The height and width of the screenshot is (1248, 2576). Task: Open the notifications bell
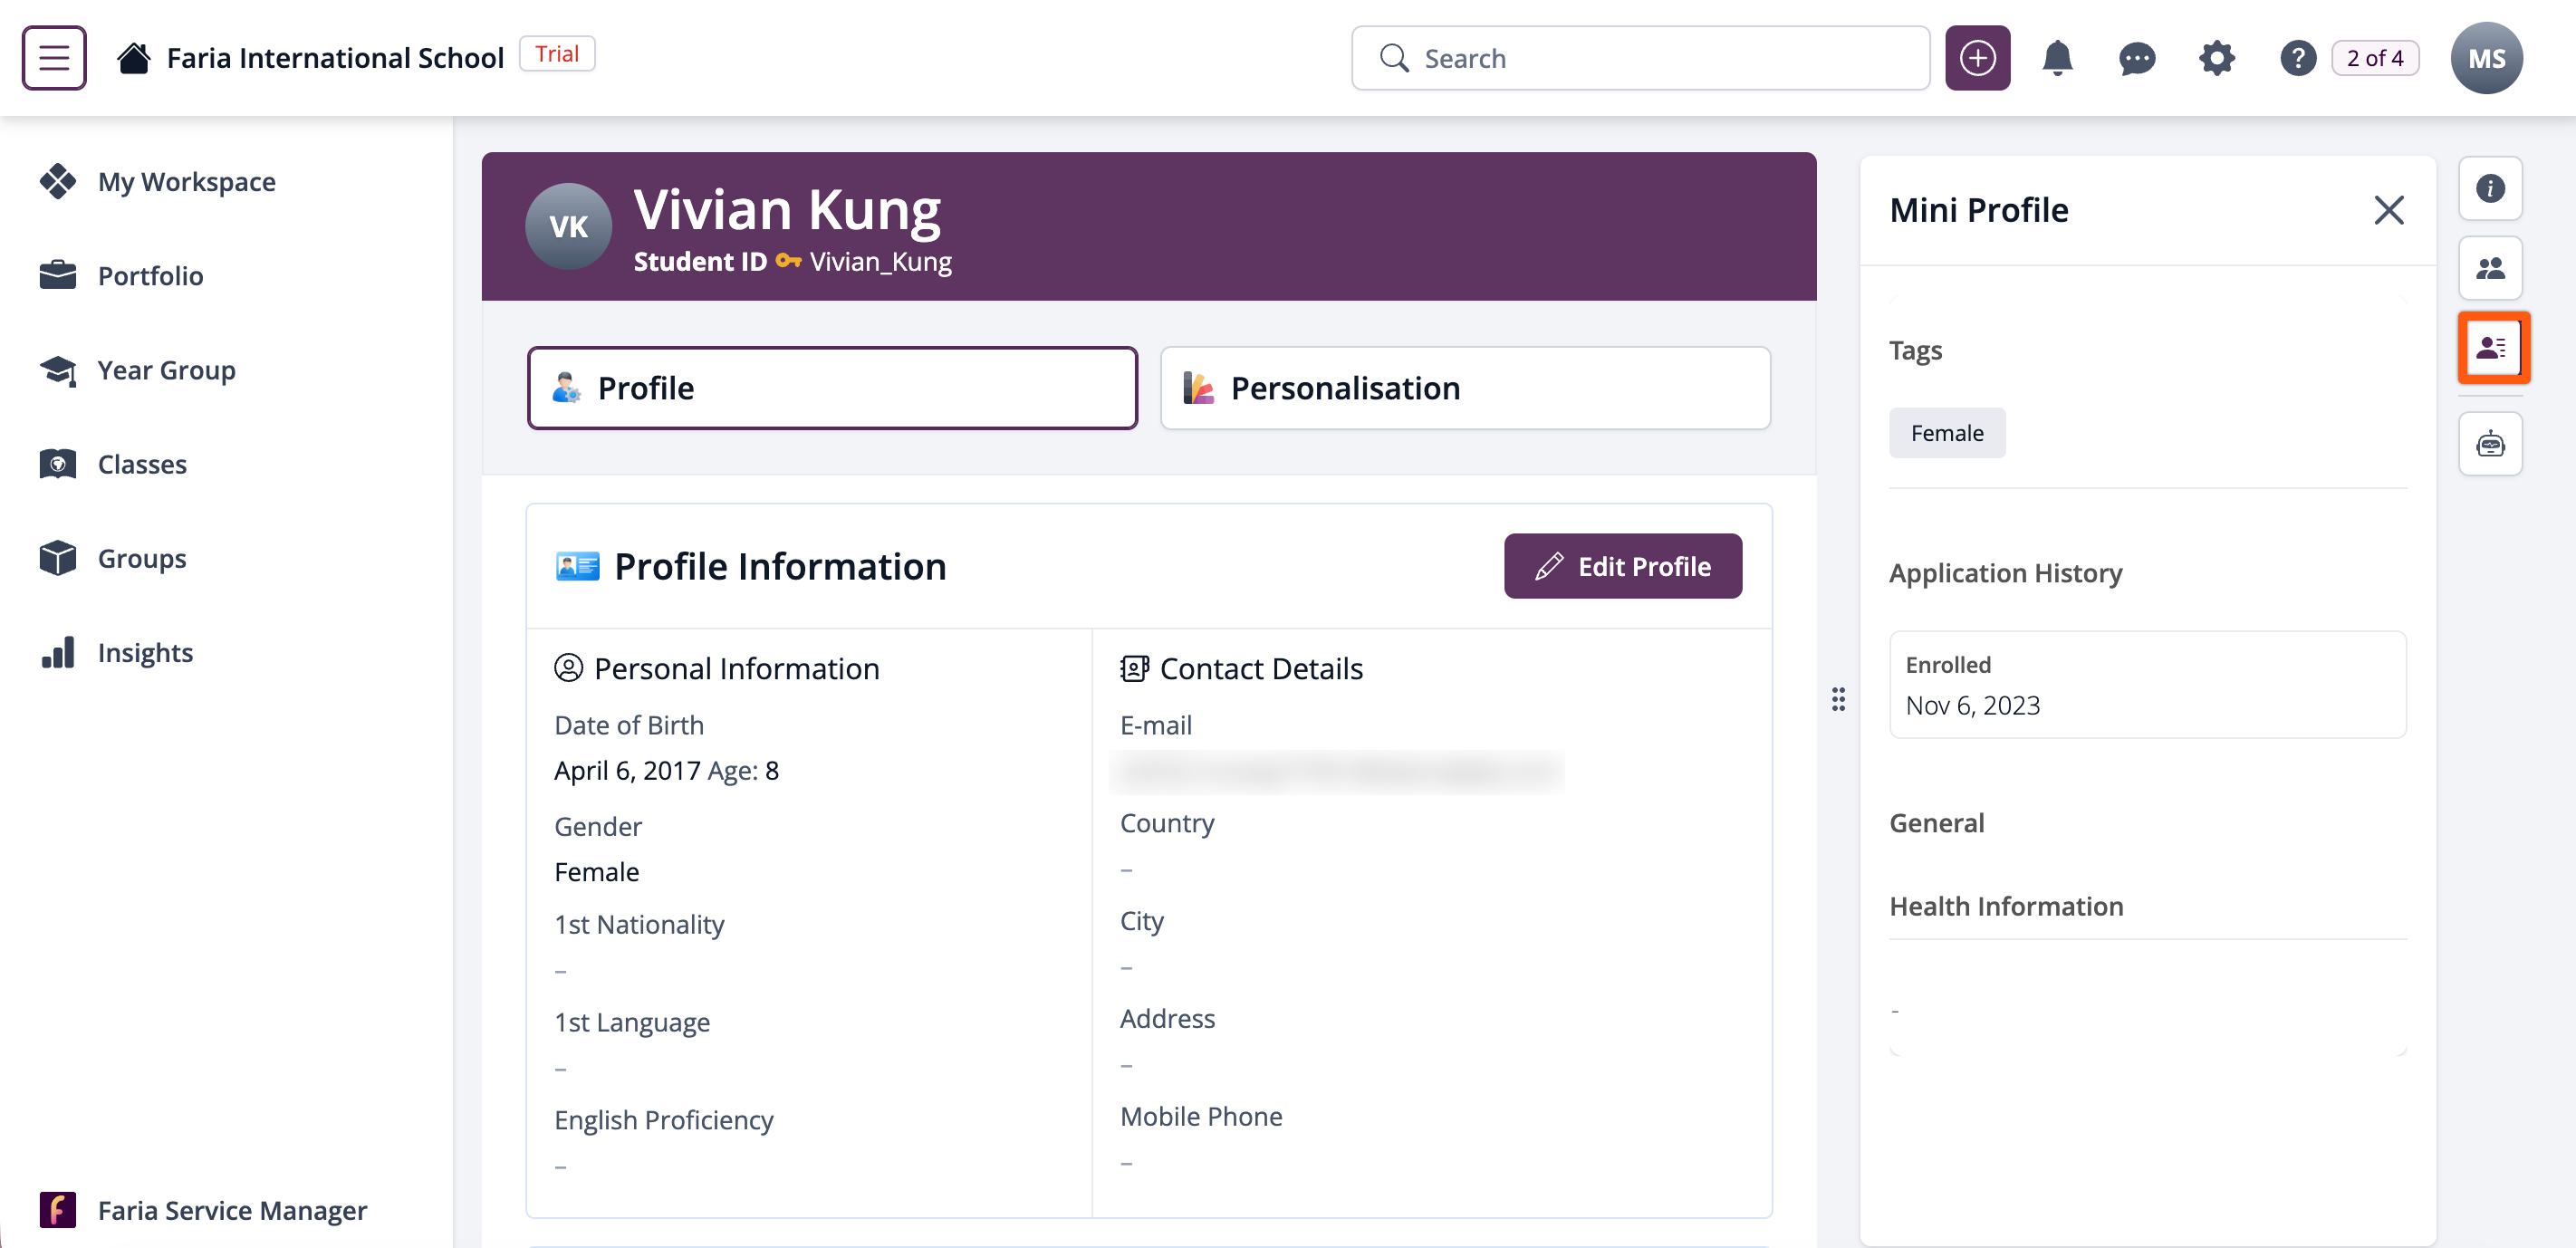[x=2056, y=58]
